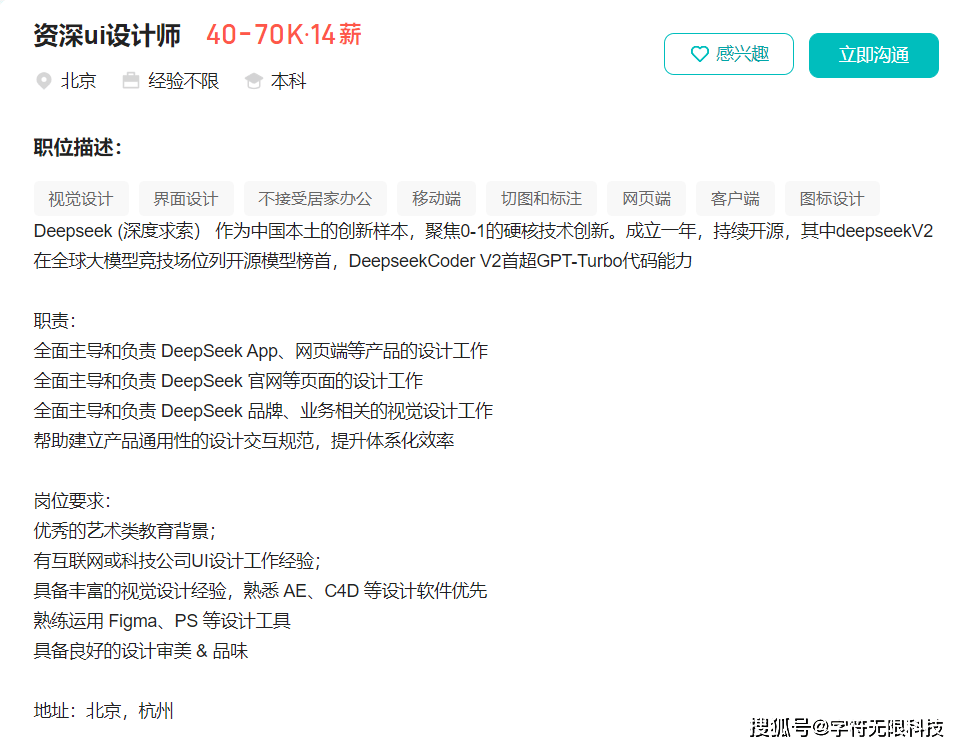Click the 岗位要求： heading
This screenshot has width=965, height=749.
click(x=72, y=500)
